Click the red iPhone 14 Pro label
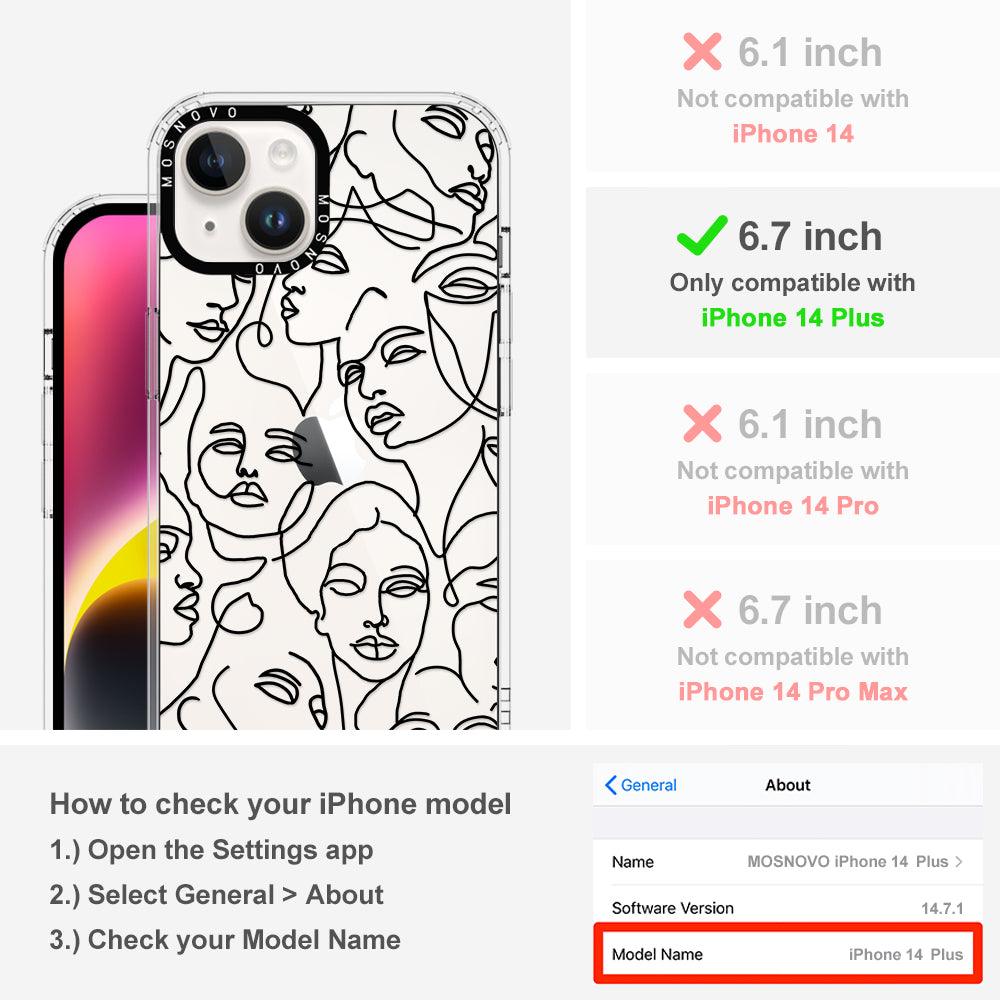Image resolution: width=1000 pixels, height=1000 pixels. click(x=793, y=506)
